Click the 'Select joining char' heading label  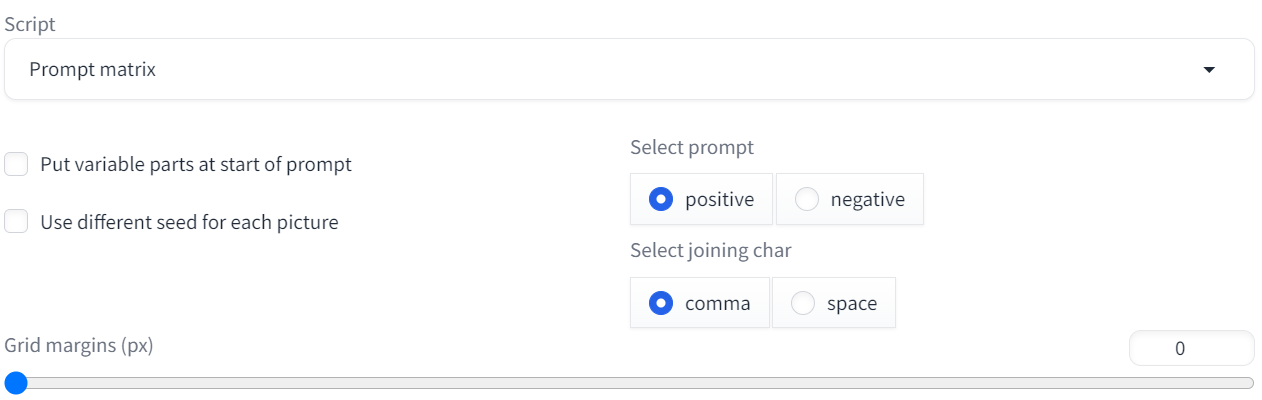(x=710, y=251)
